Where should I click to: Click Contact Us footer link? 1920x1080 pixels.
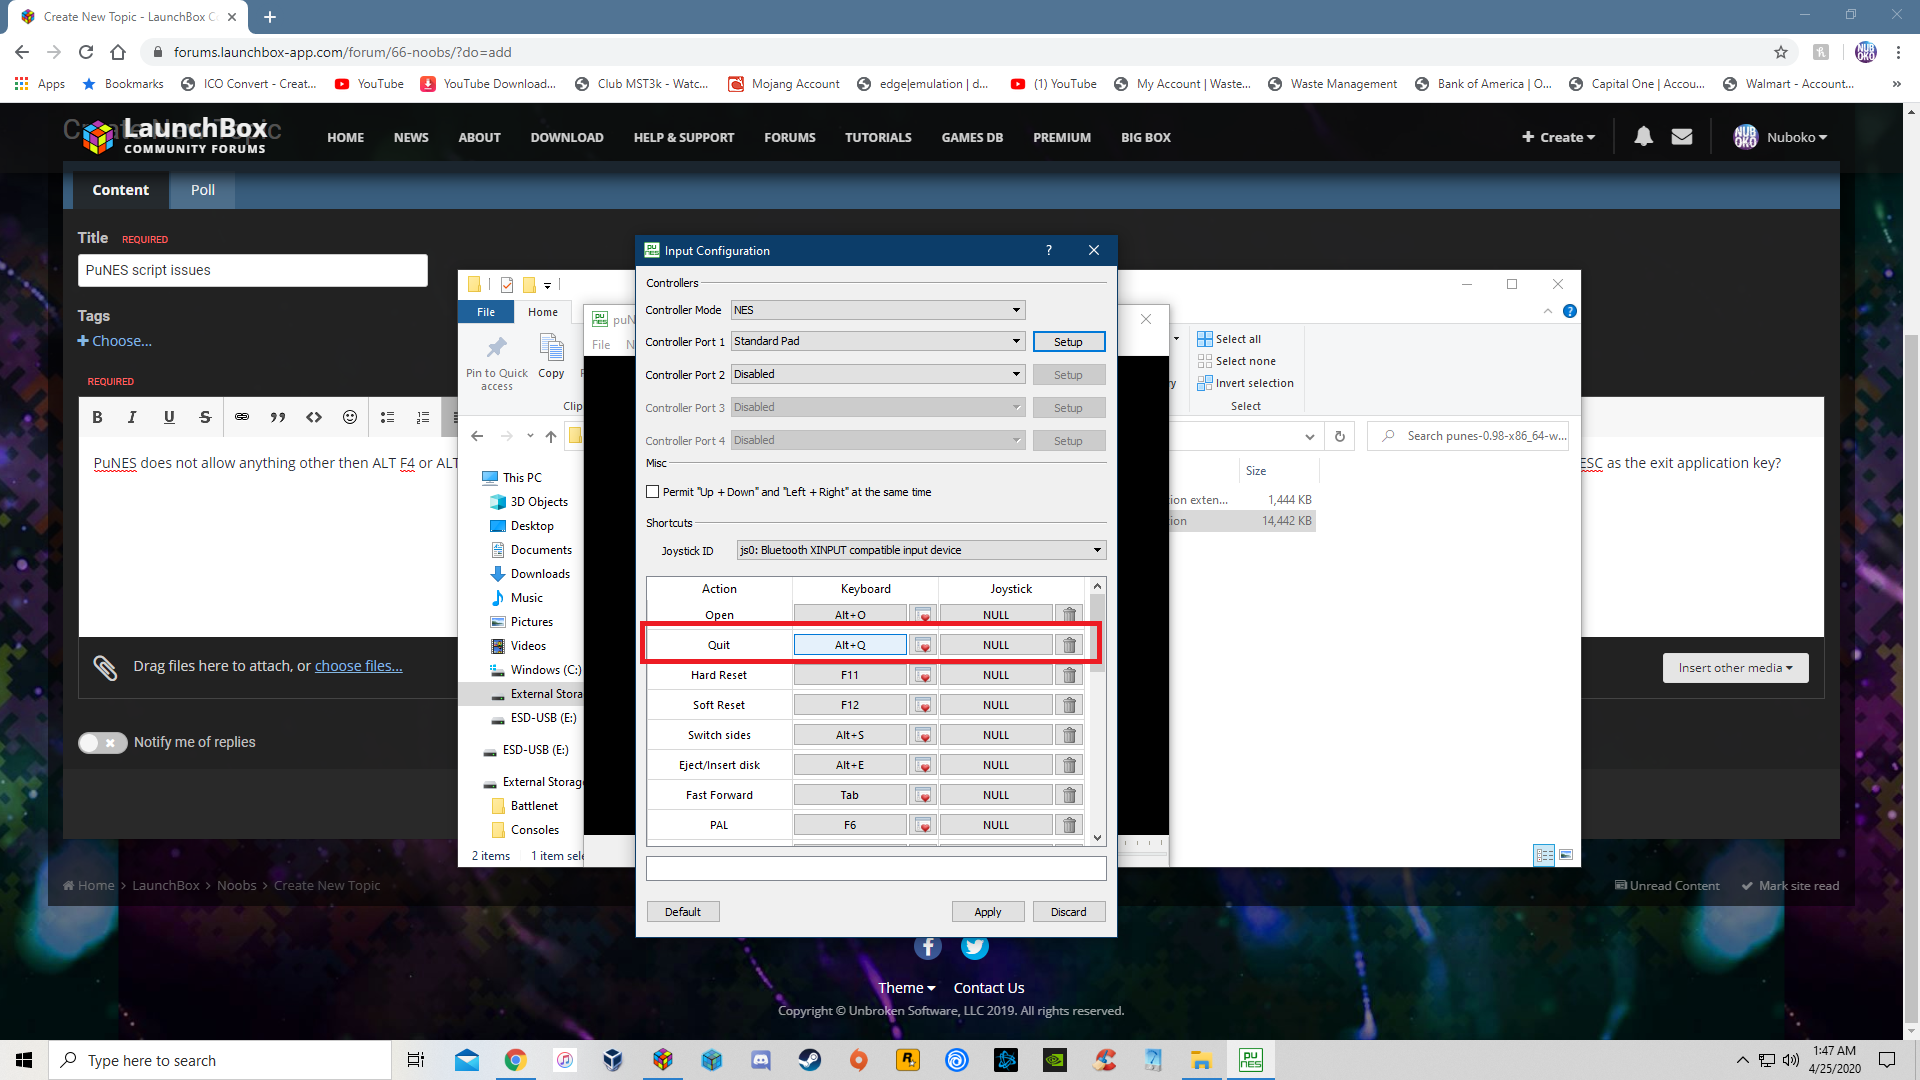989,988
